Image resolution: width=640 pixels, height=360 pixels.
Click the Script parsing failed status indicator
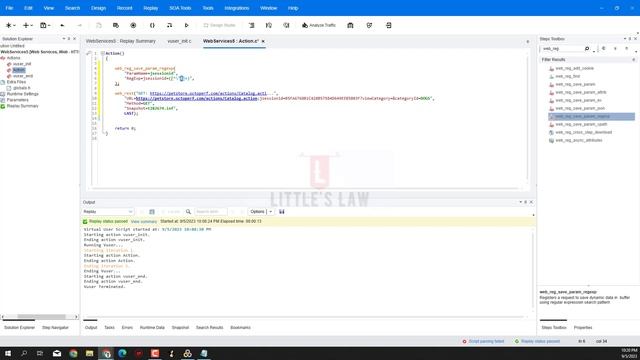(x=483, y=341)
